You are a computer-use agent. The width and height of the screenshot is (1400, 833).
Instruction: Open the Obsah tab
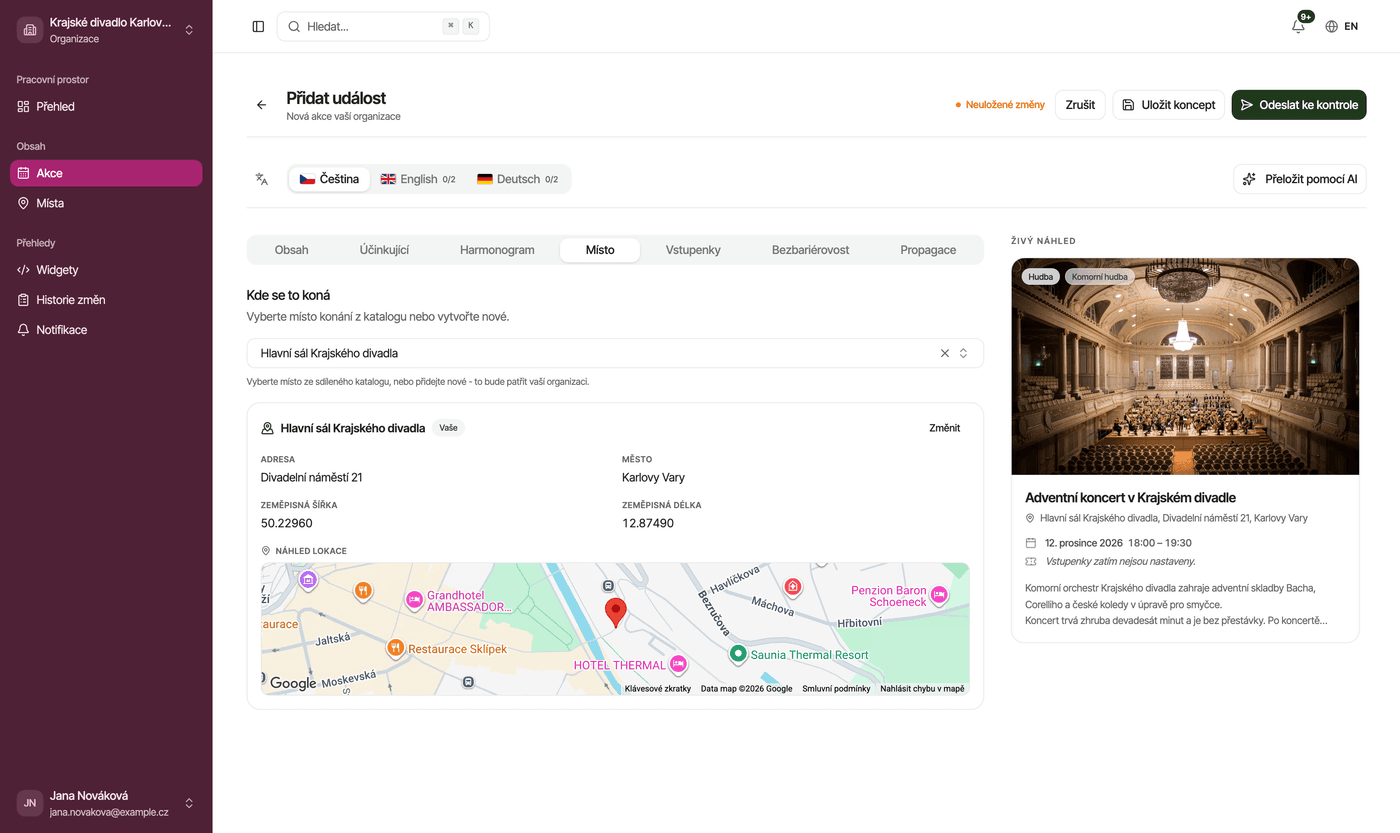[x=292, y=250]
